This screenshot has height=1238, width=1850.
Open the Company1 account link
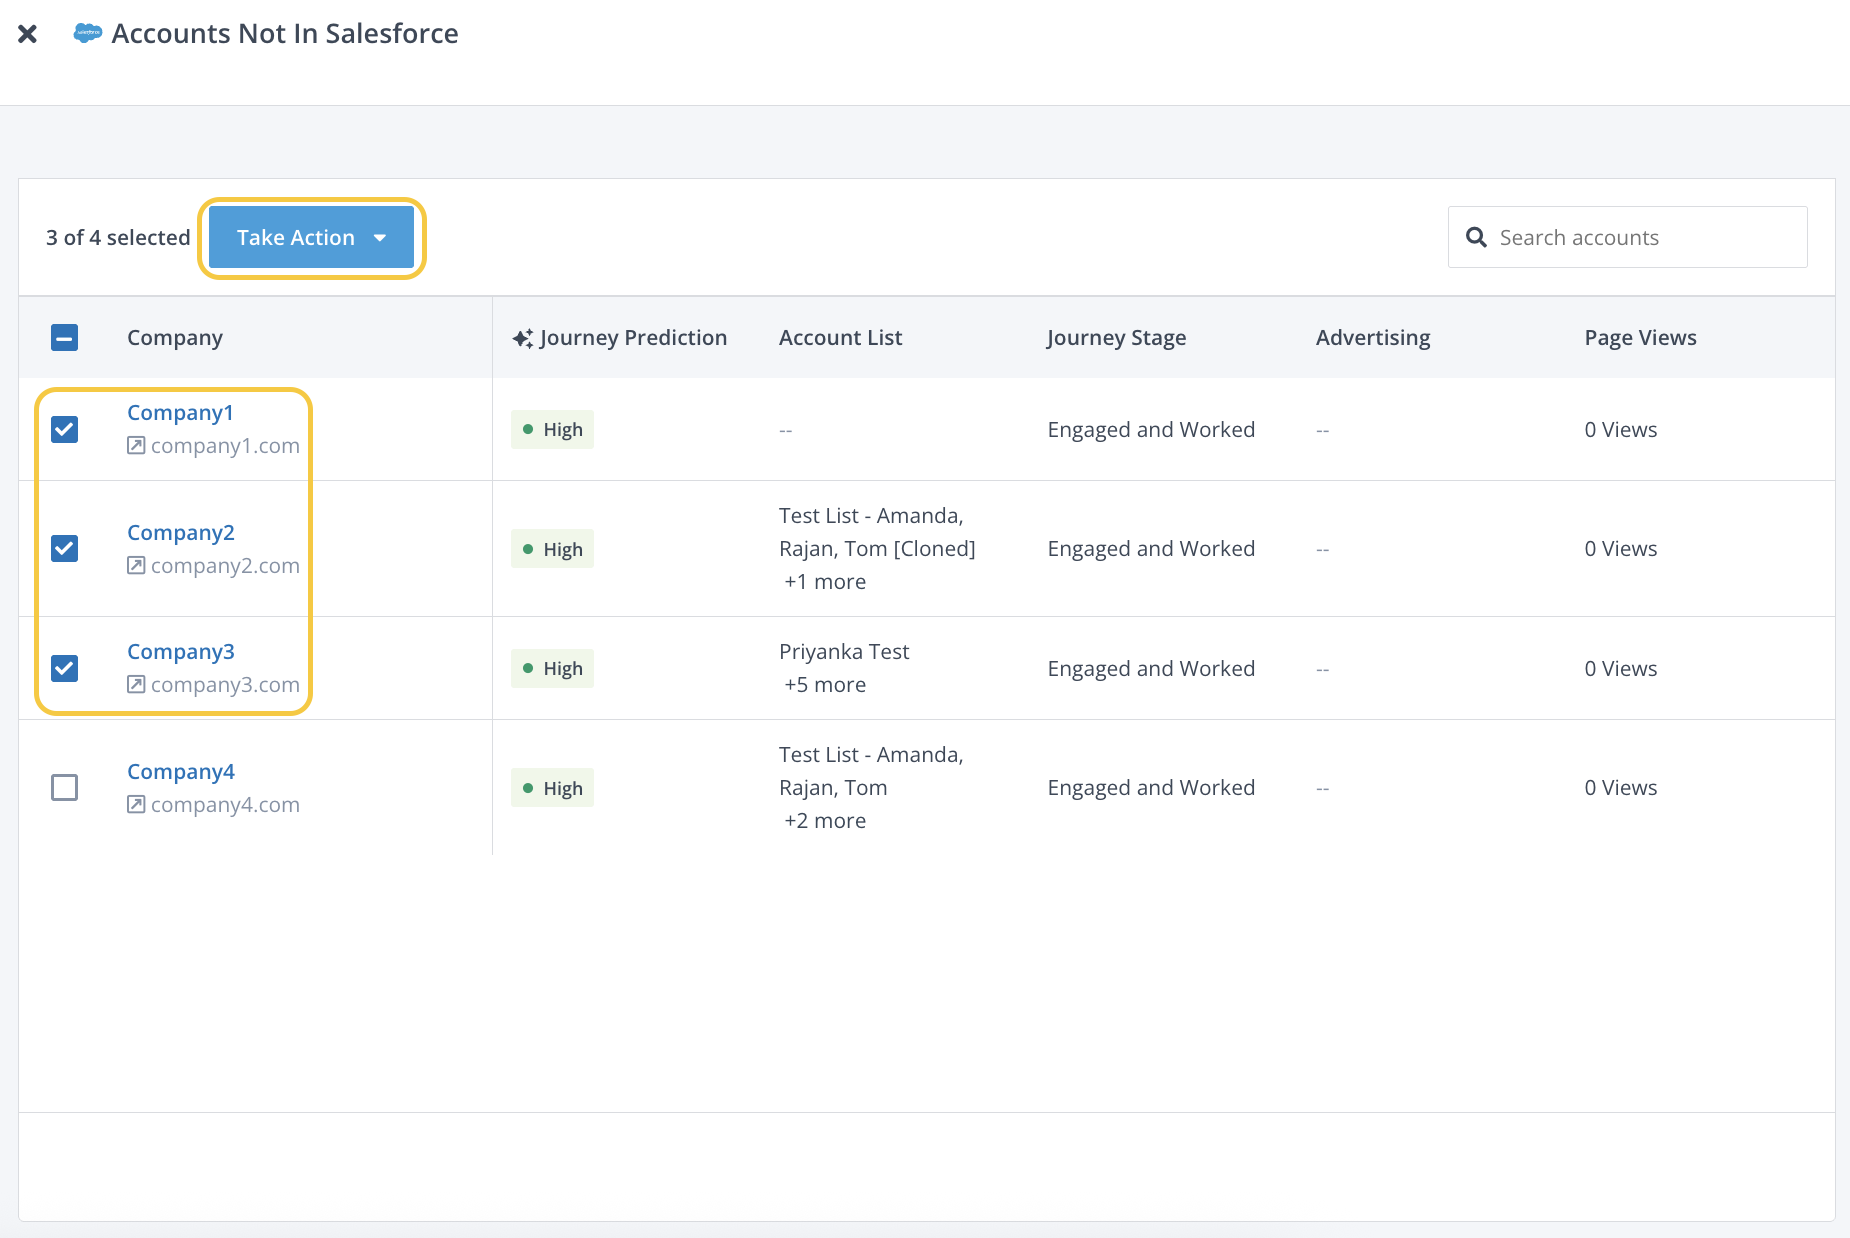point(180,413)
